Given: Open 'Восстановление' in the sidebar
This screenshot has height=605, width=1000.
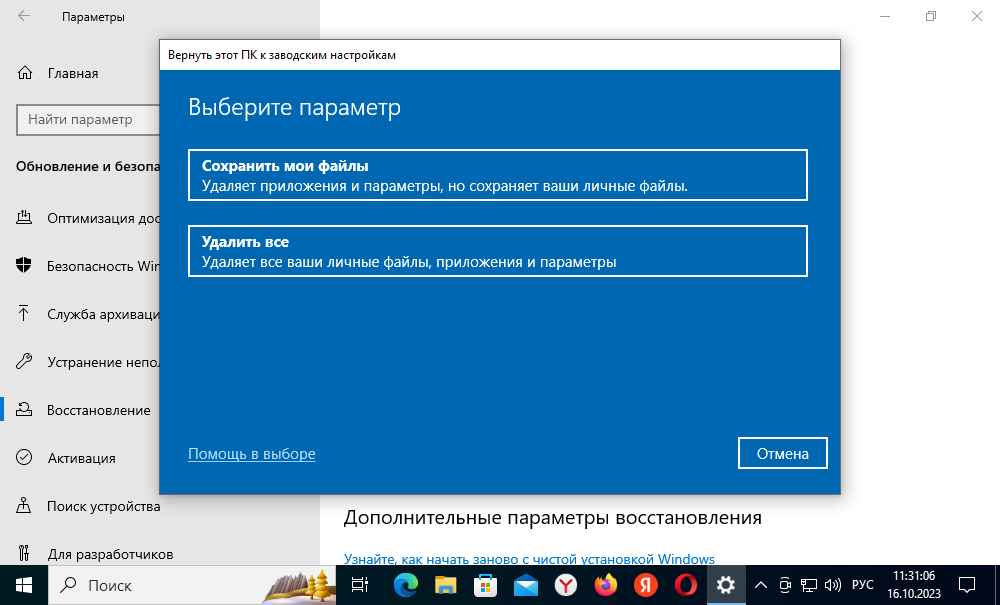Looking at the screenshot, I should tap(98, 410).
